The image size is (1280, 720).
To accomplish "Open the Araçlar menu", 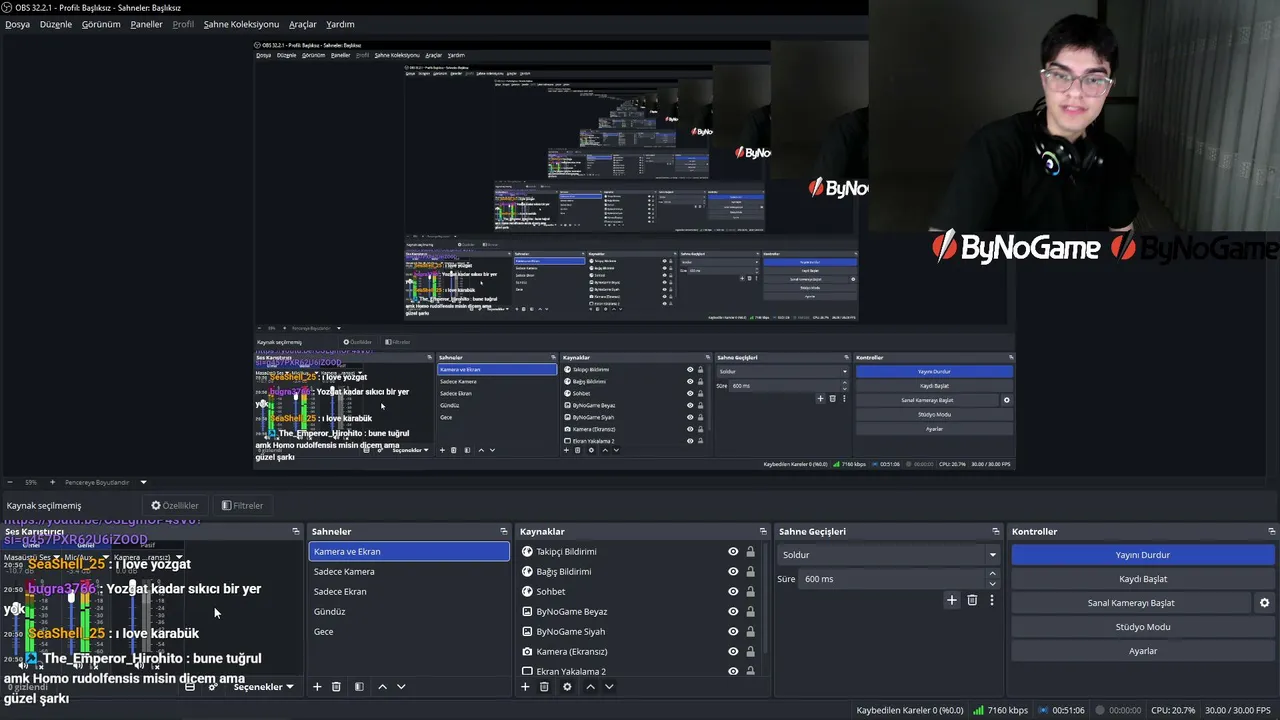I will tap(303, 24).
